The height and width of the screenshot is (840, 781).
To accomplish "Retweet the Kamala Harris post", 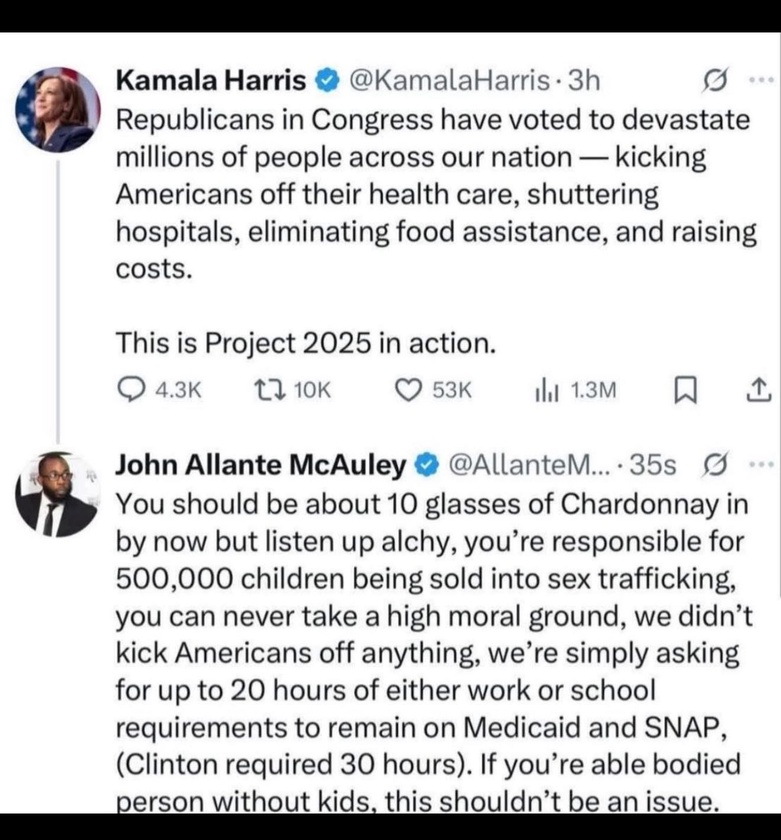I will [x=292, y=390].
